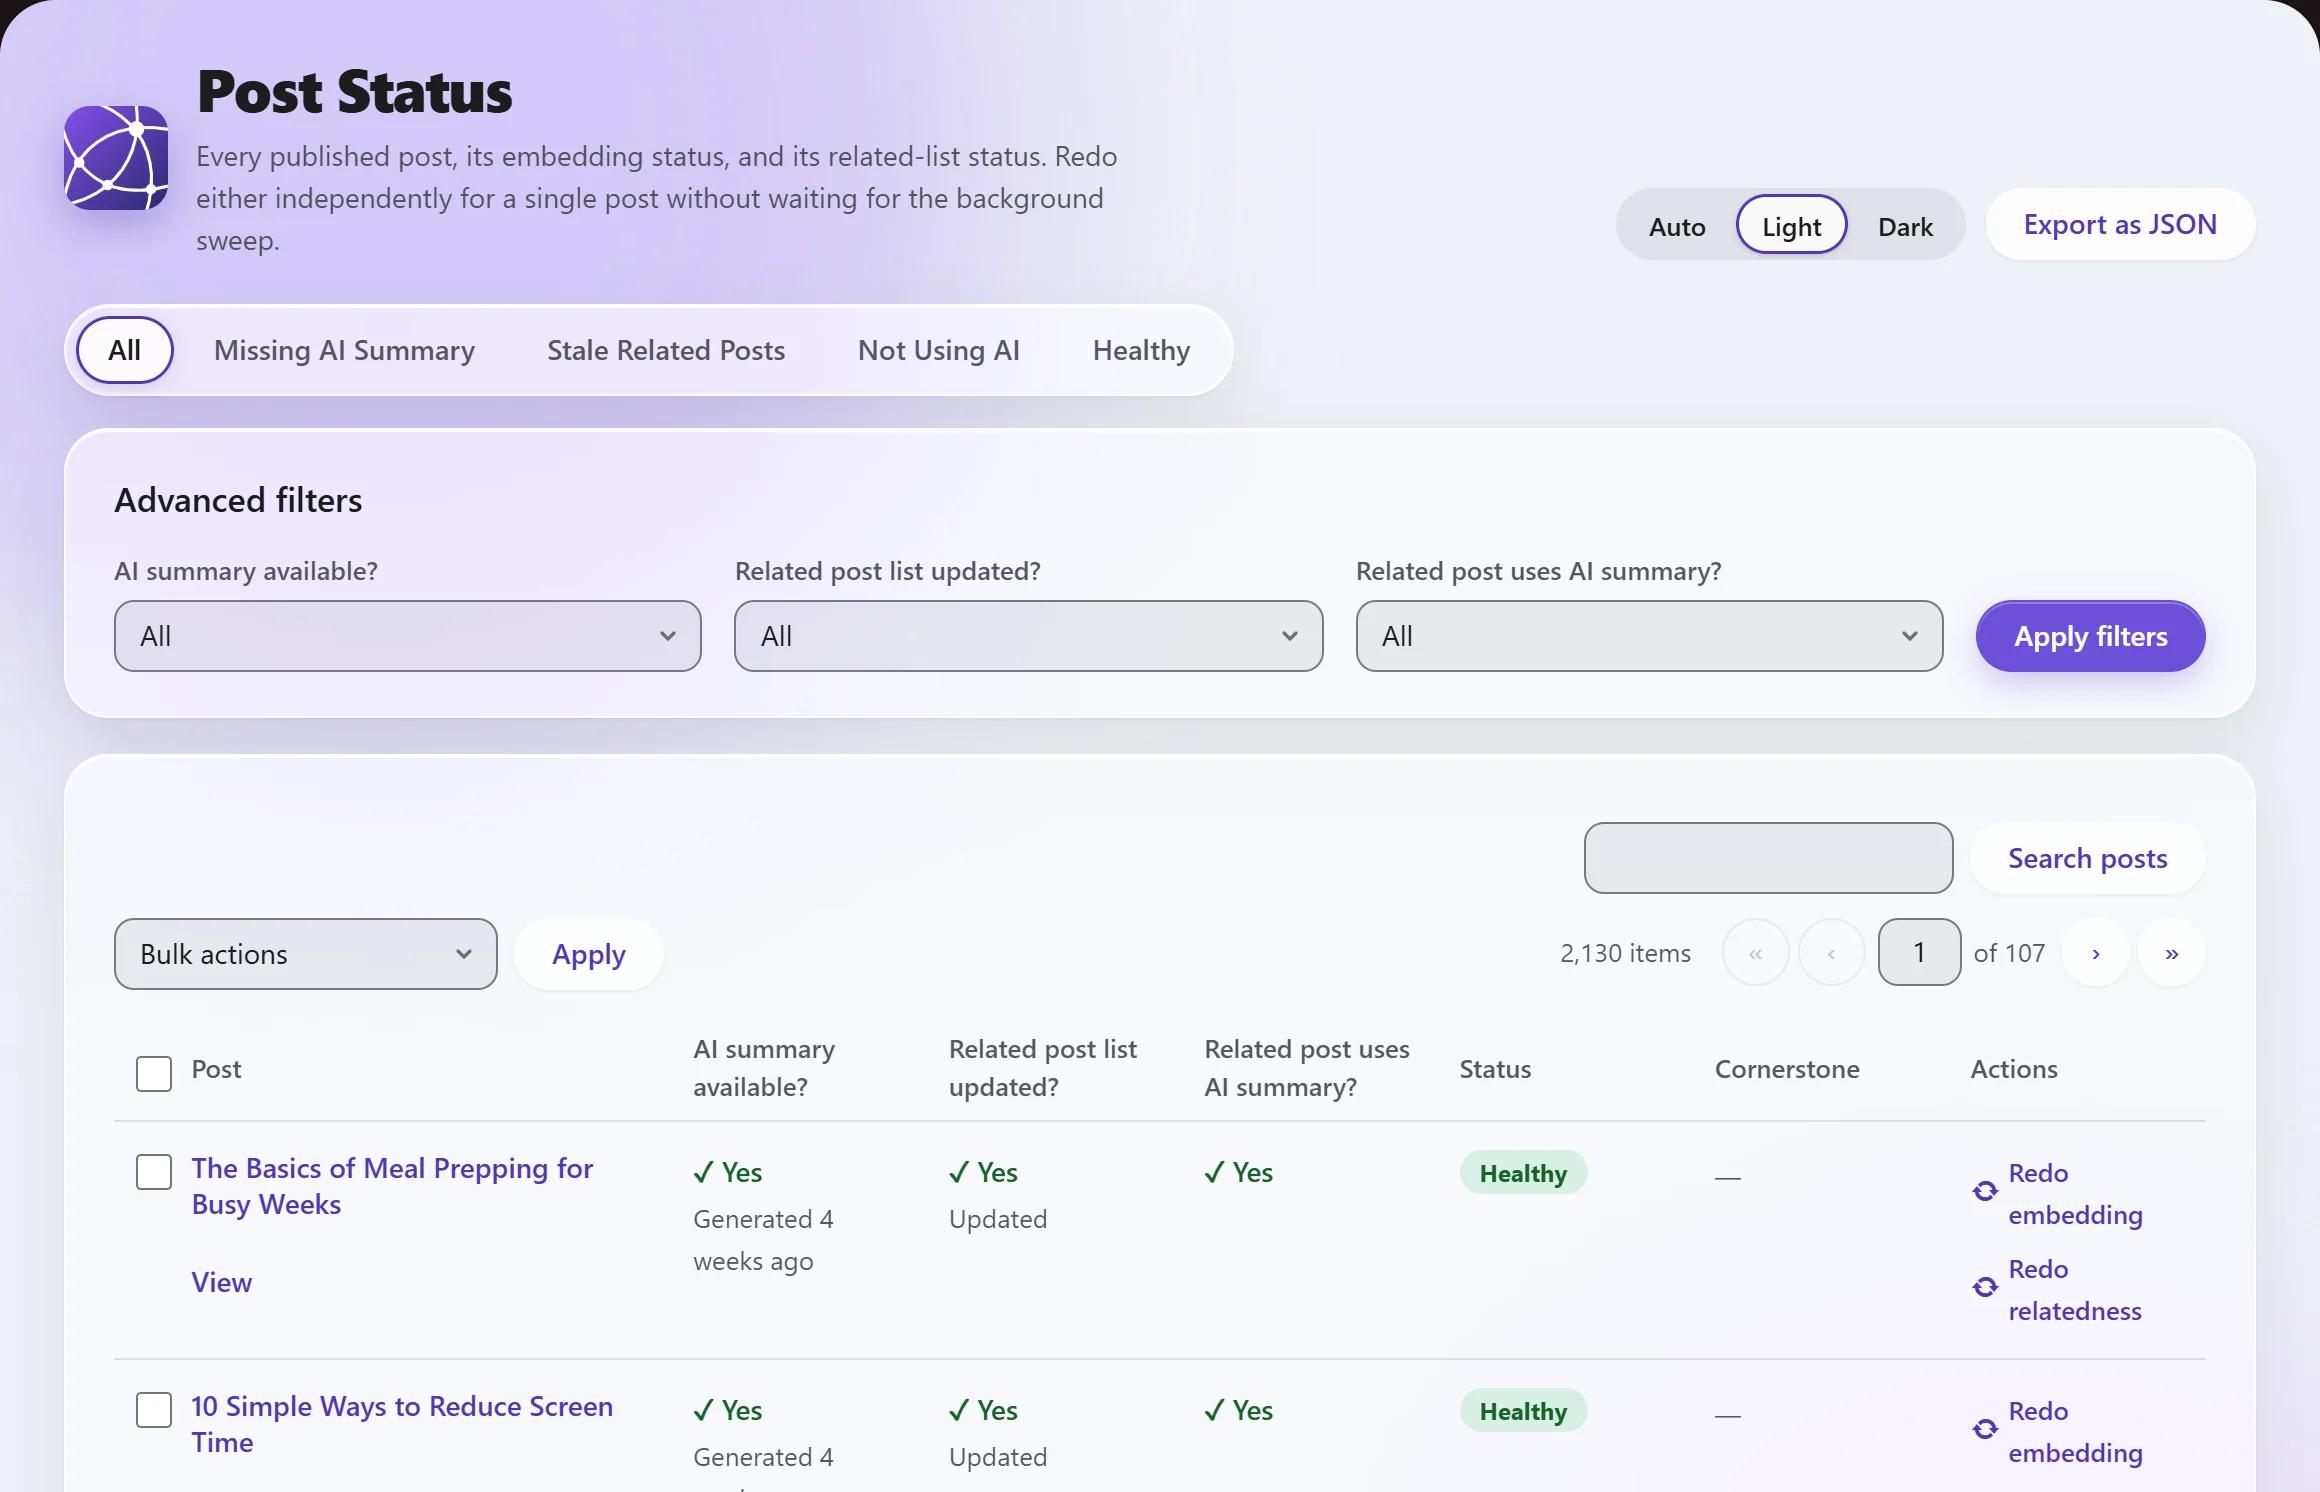Click the Post Status globe logo icon
2320x1492 pixels.
[116, 158]
